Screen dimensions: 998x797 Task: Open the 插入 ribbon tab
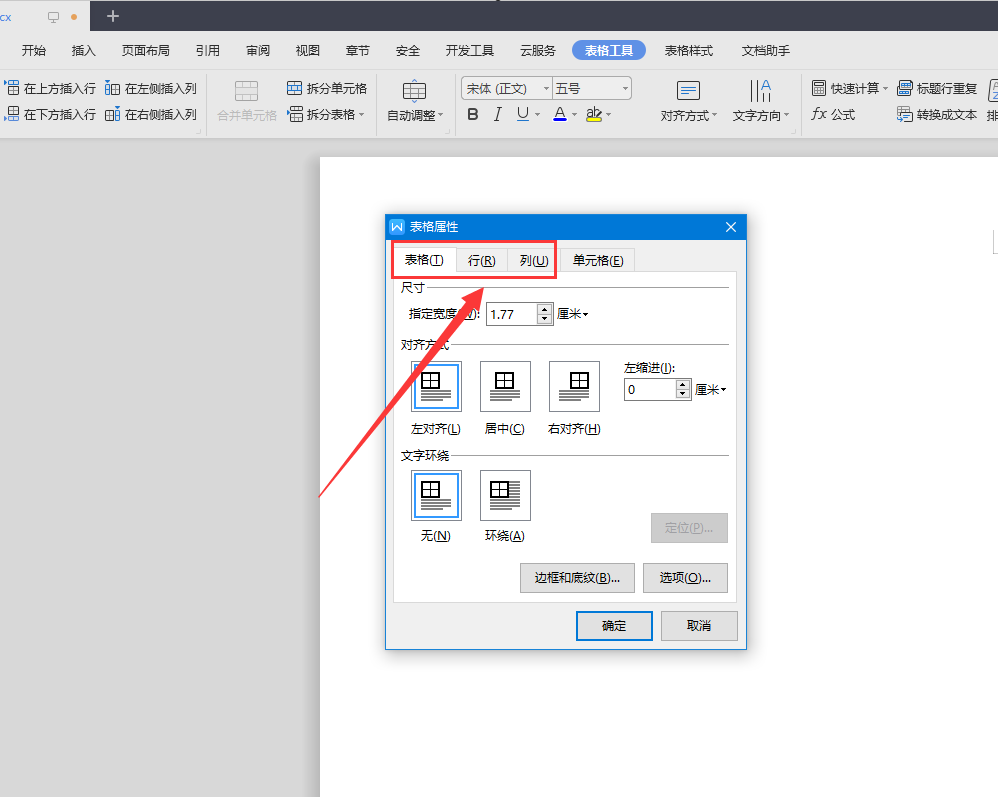(83, 50)
